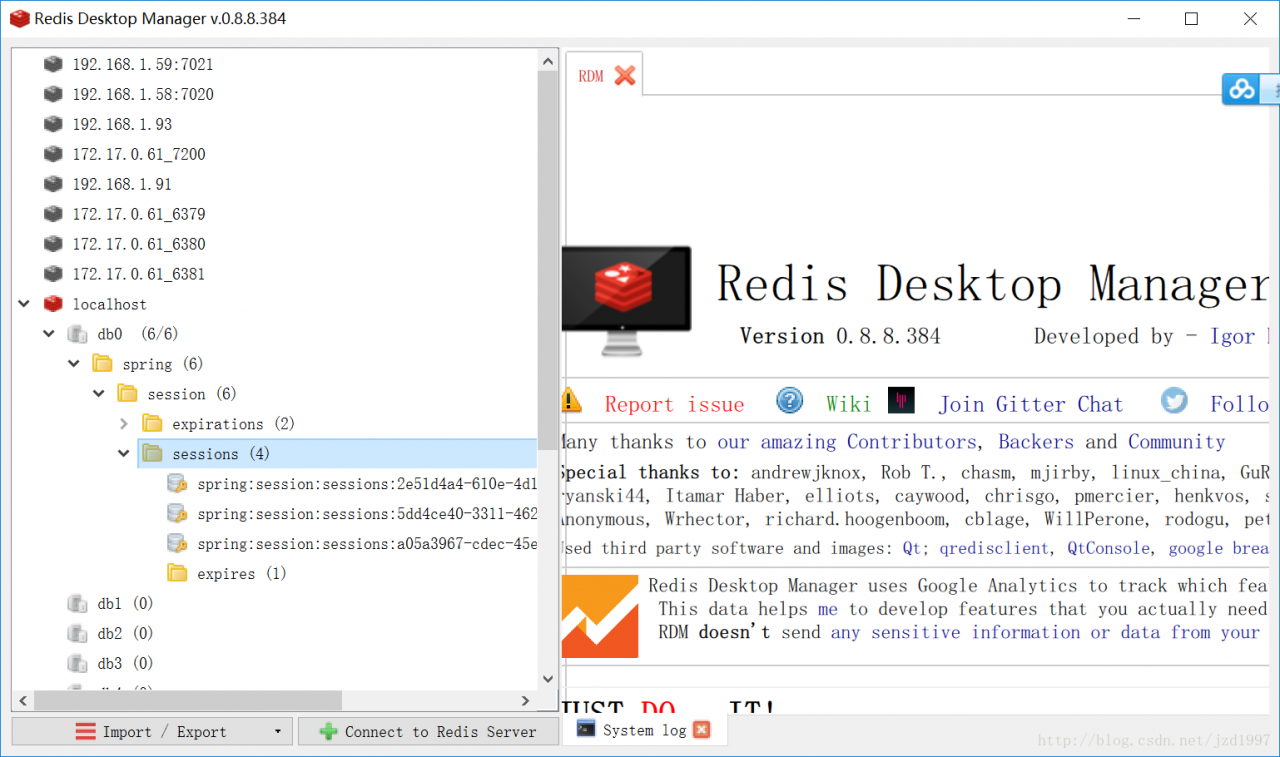
Task: Open the Join Gitter Chat link
Action: tap(1031, 404)
